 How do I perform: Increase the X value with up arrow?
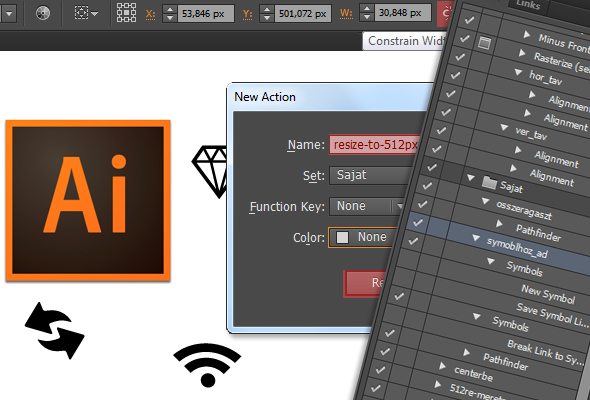tap(170, 9)
